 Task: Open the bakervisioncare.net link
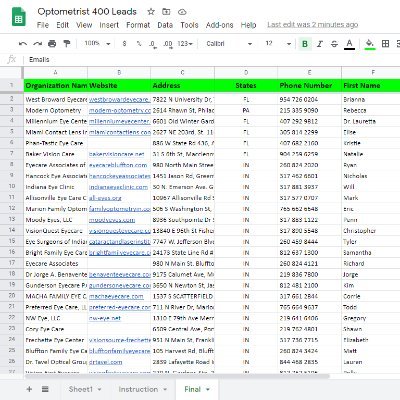coord(117,154)
